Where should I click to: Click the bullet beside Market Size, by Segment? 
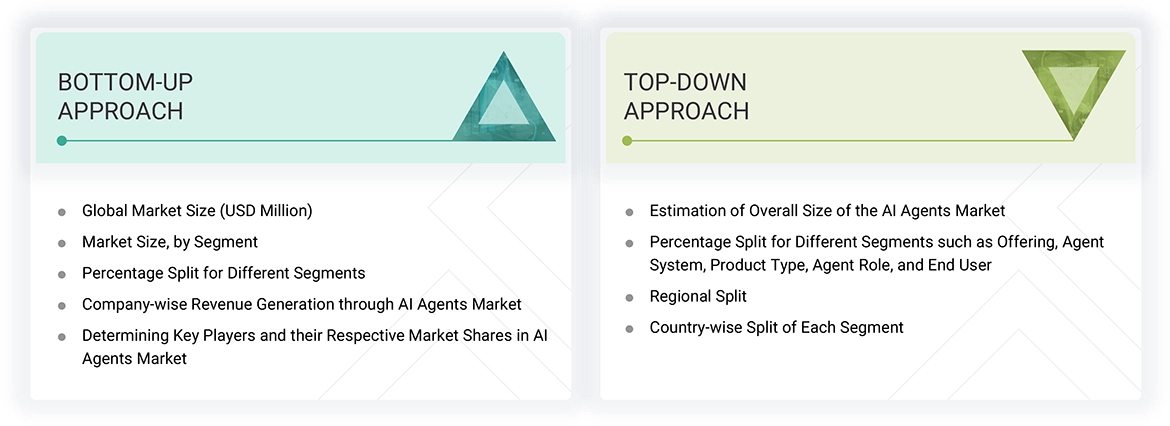click(62, 243)
